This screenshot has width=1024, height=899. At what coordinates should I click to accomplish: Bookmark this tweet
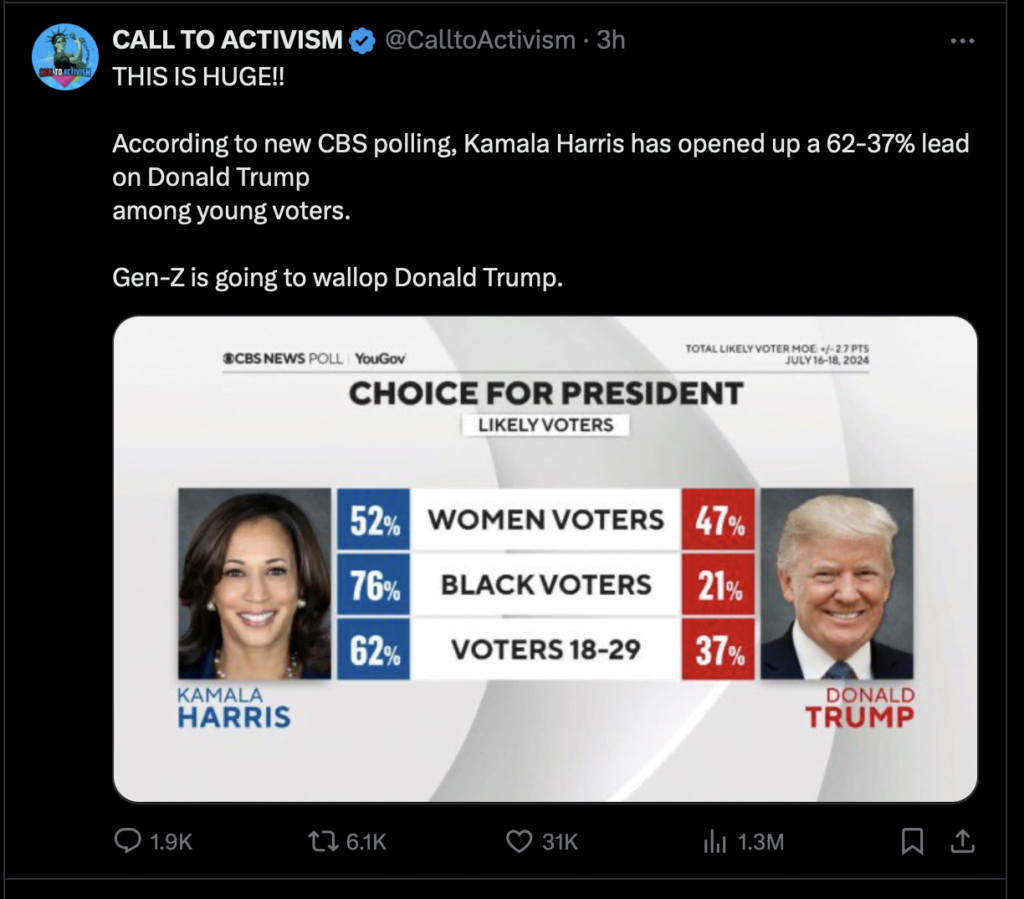pos(912,842)
